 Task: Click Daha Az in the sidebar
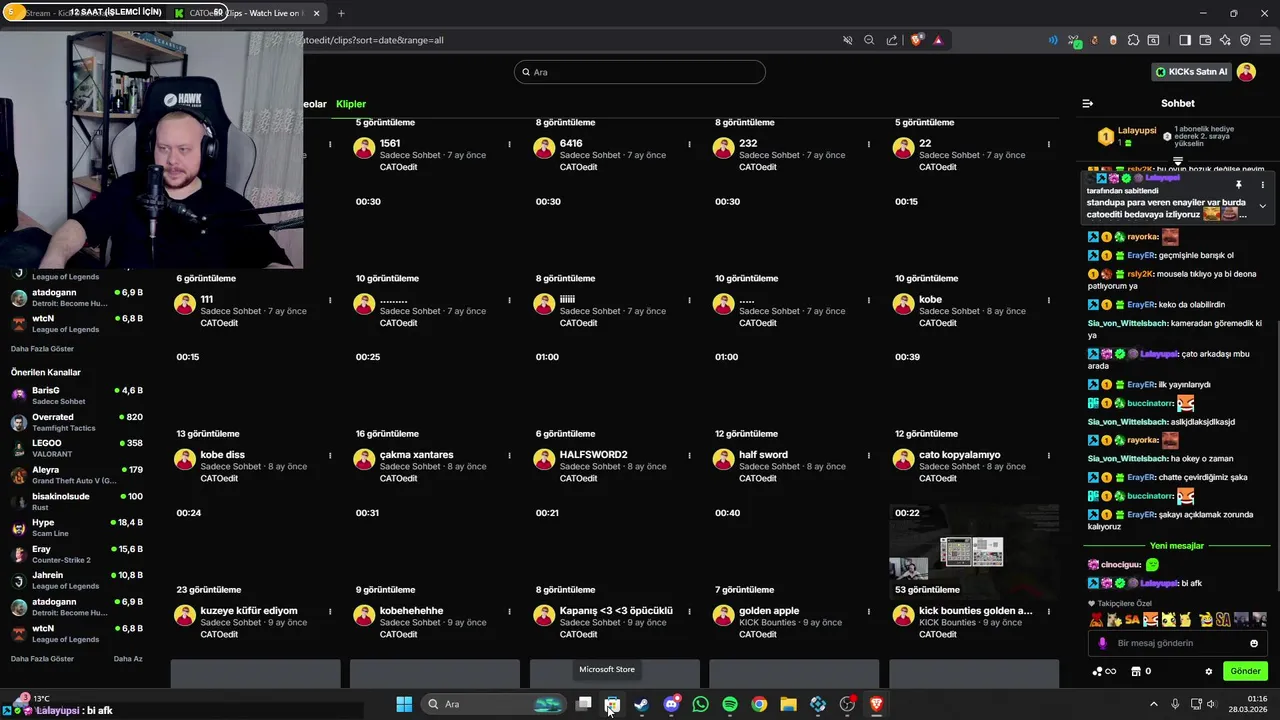click(128, 659)
